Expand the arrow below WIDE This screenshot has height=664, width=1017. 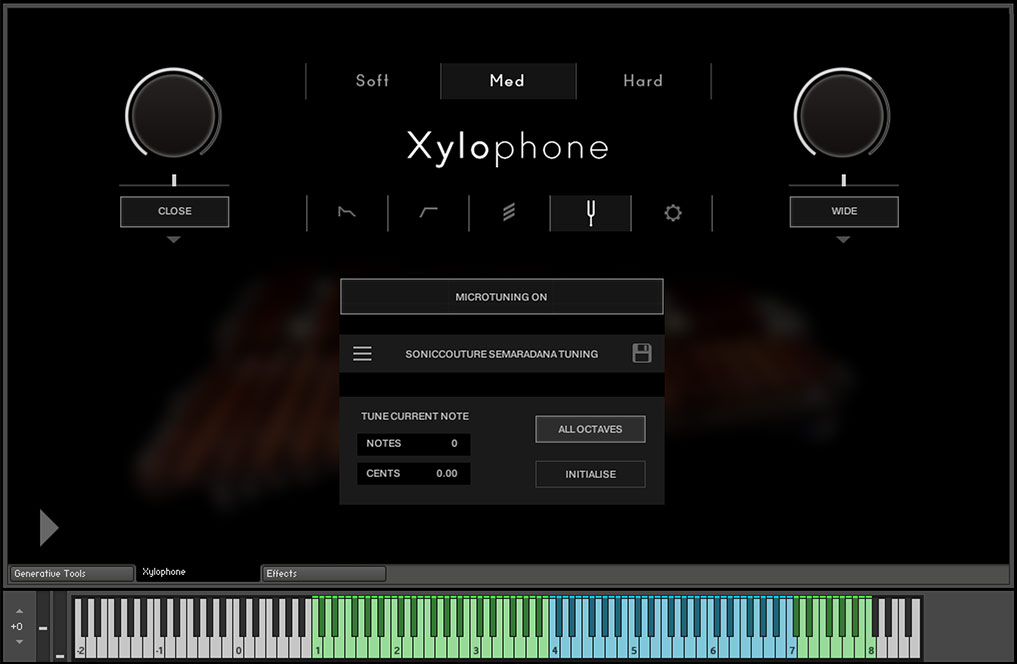click(843, 240)
